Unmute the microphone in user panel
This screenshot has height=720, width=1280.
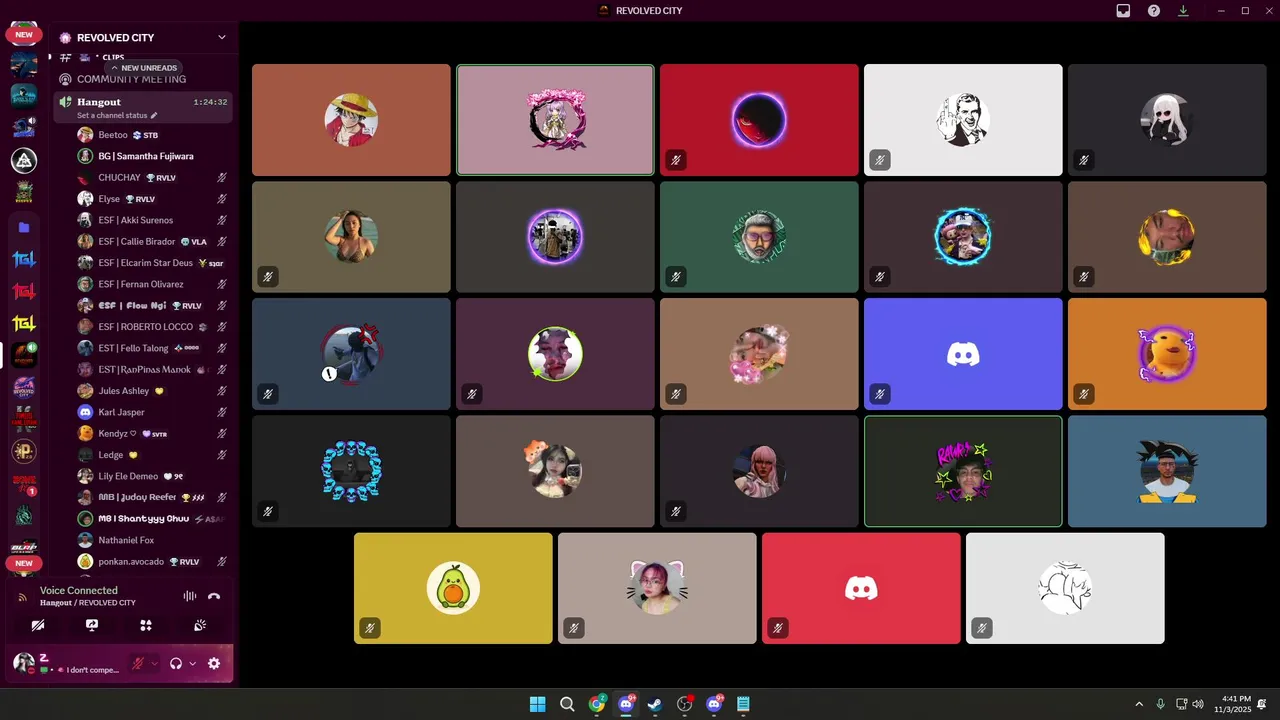(138, 663)
